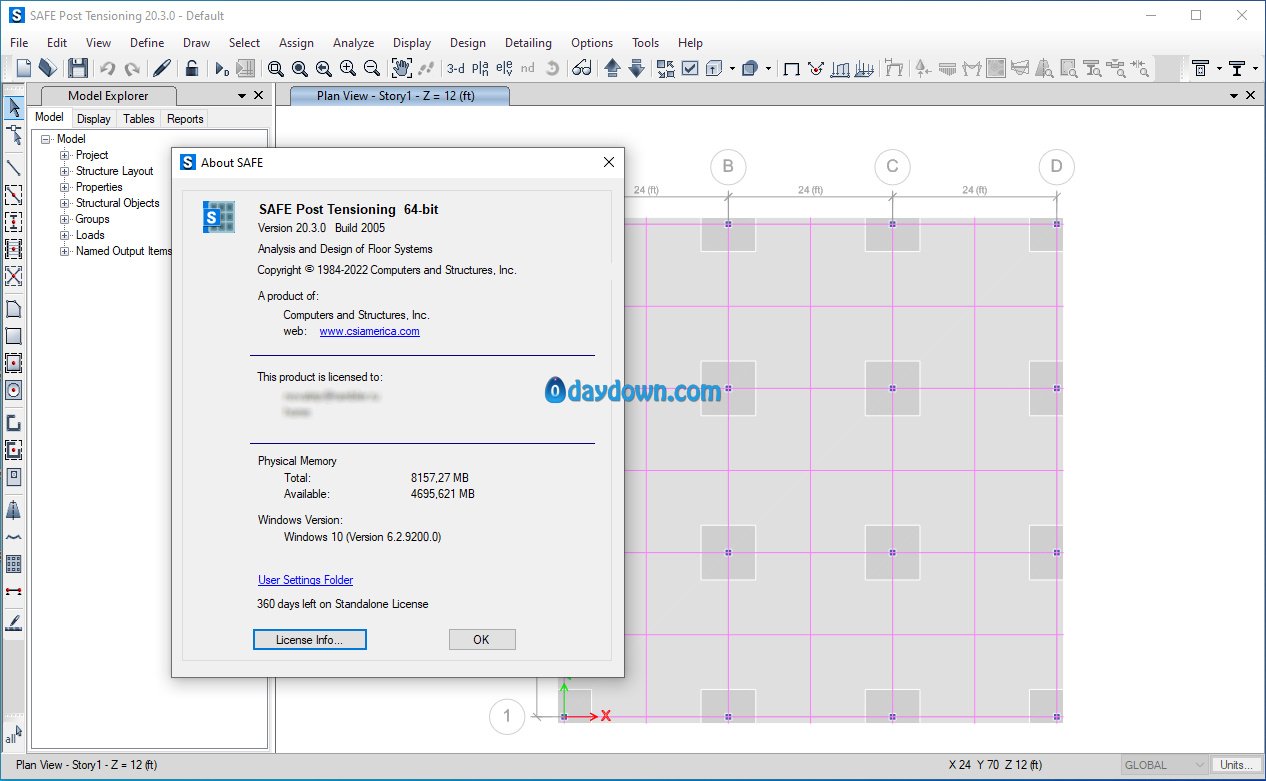This screenshot has height=781, width=1266.
Task: Select the Structure Layout tree item
Action: (x=115, y=171)
